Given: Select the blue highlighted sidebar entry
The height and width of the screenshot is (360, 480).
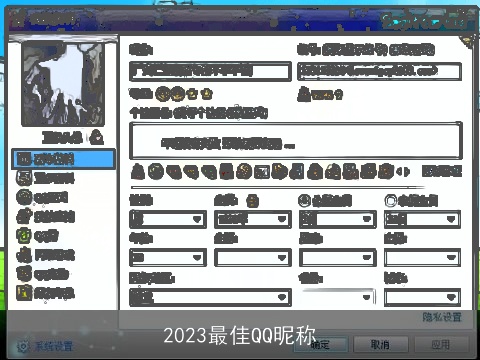Looking at the screenshot, I should click(x=64, y=159).
